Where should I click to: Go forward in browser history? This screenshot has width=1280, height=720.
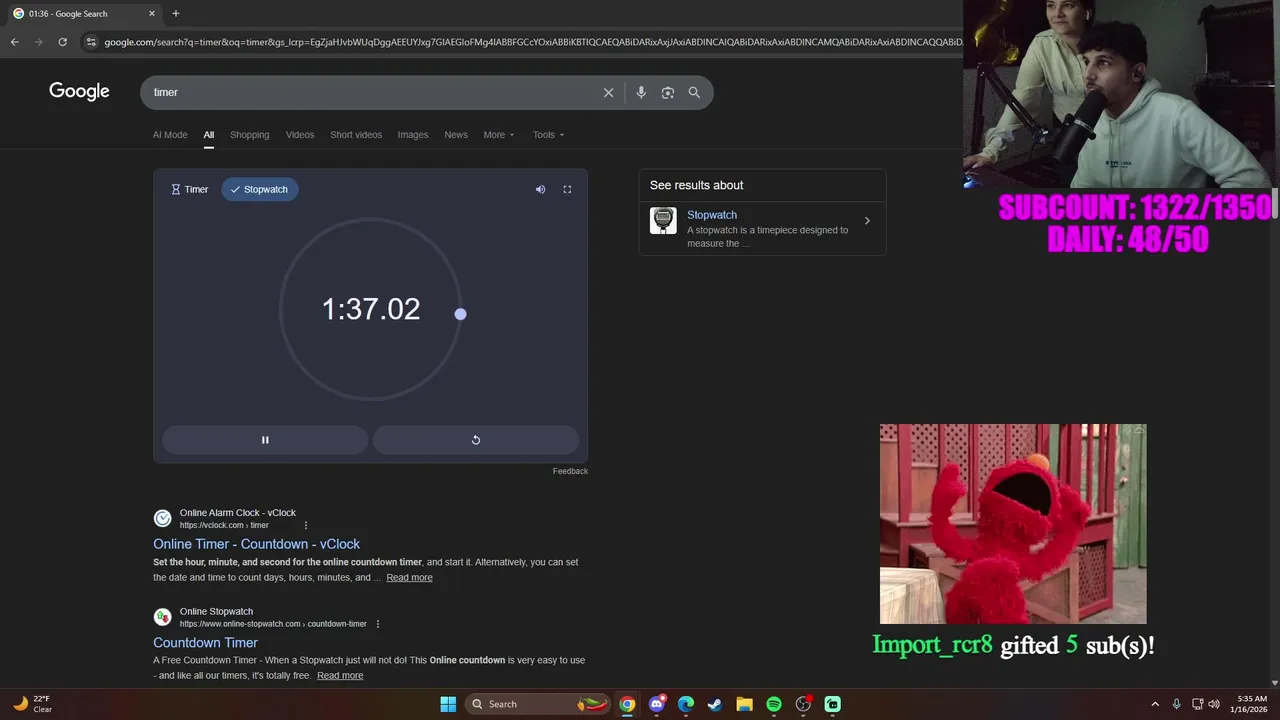click(38, 42)
